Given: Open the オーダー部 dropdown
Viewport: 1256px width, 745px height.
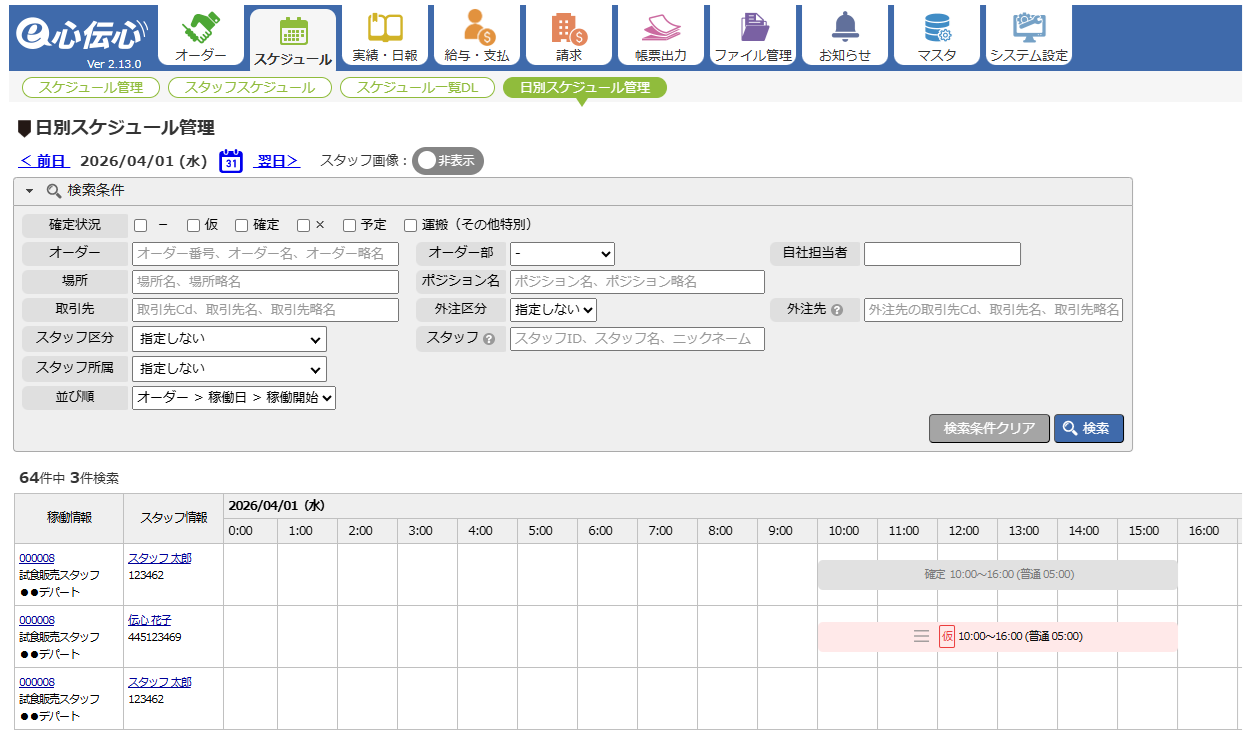Looking at the screenshot, I should (x=562, y=254).
